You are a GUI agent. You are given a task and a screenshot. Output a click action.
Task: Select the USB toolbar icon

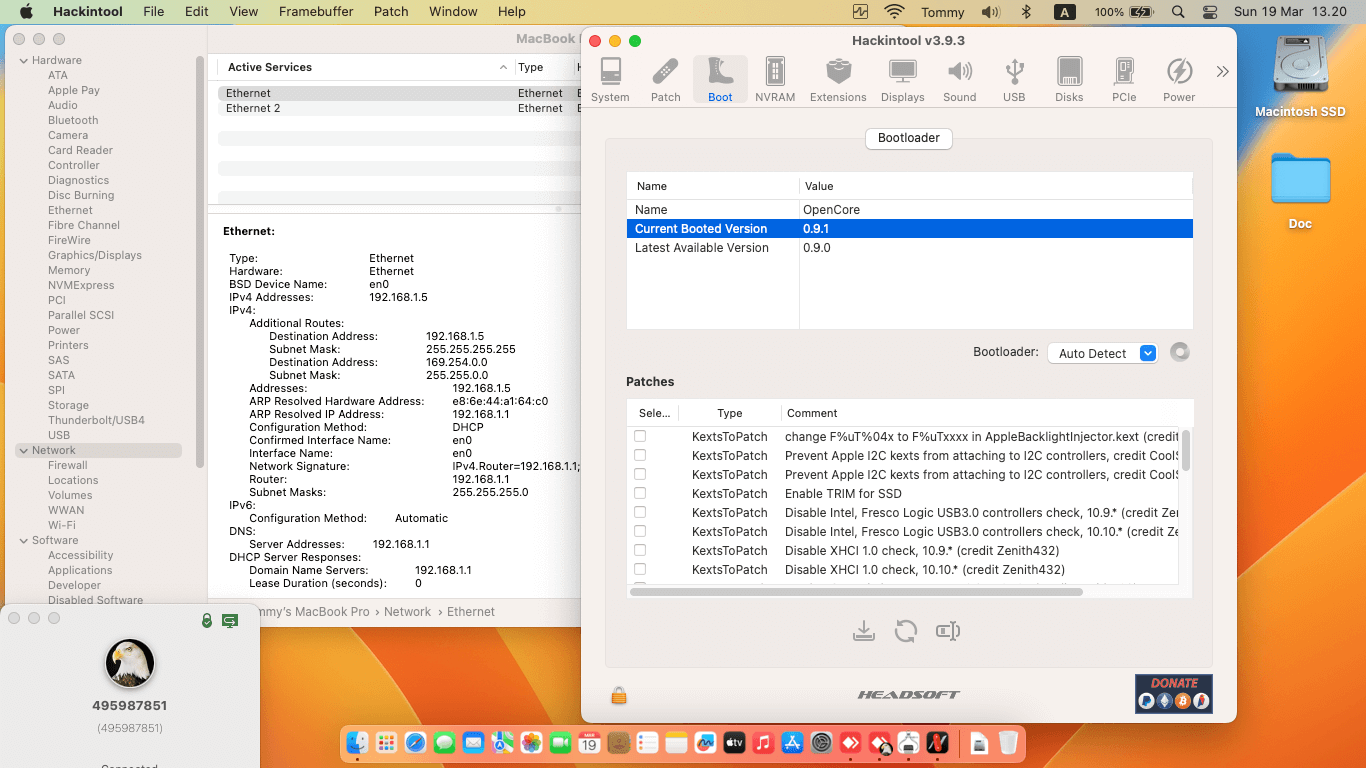tap(1014, 79)
